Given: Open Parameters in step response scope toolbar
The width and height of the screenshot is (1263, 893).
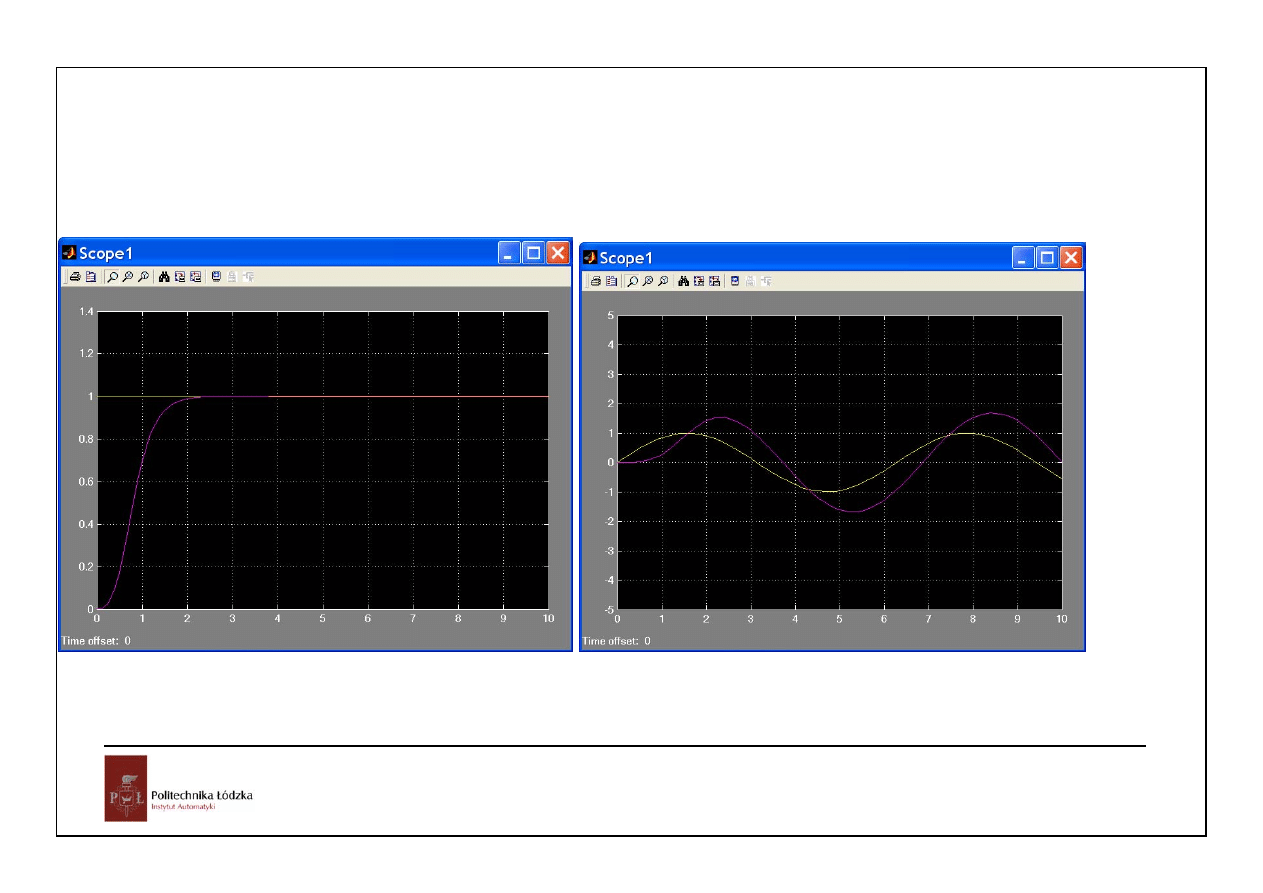Looking at the screenshot, I should pyautogui.click(x=90, y=277).
